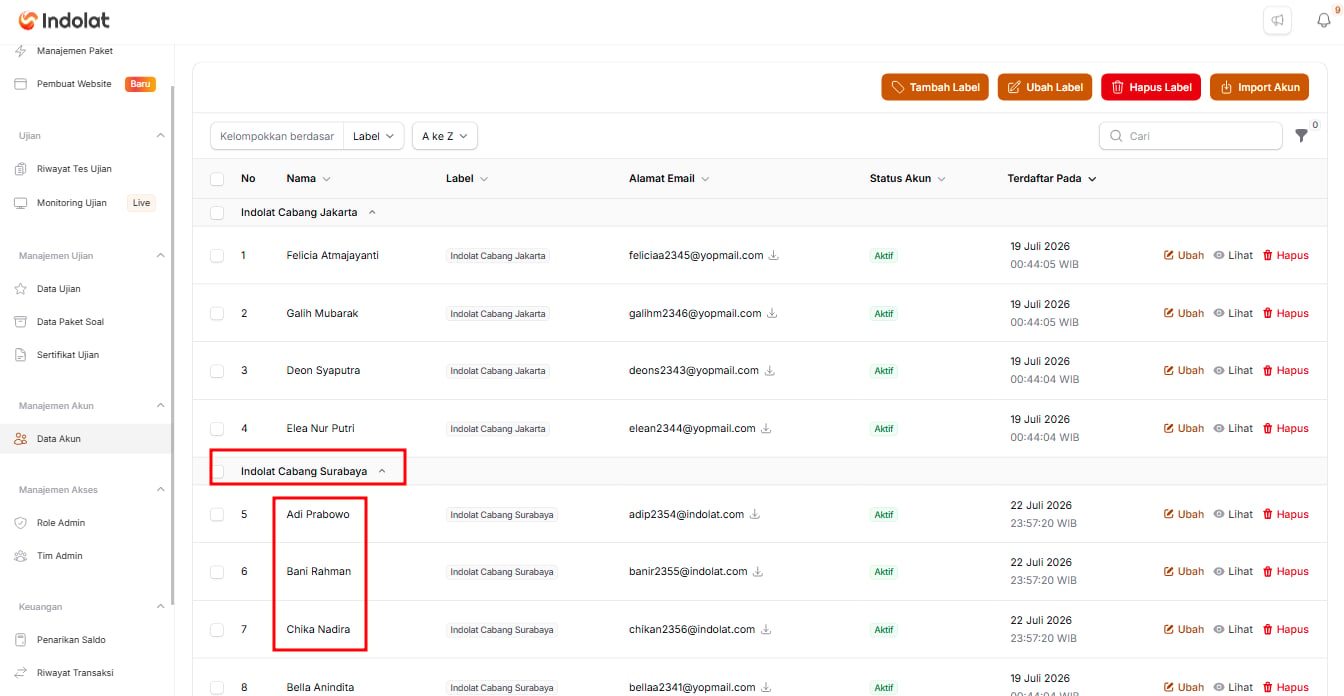Viewport: 1344px width, 696px height.
Task: Click Ubah for Chika Nadira
Action: pyautogui.click(x=1183, y=629)
